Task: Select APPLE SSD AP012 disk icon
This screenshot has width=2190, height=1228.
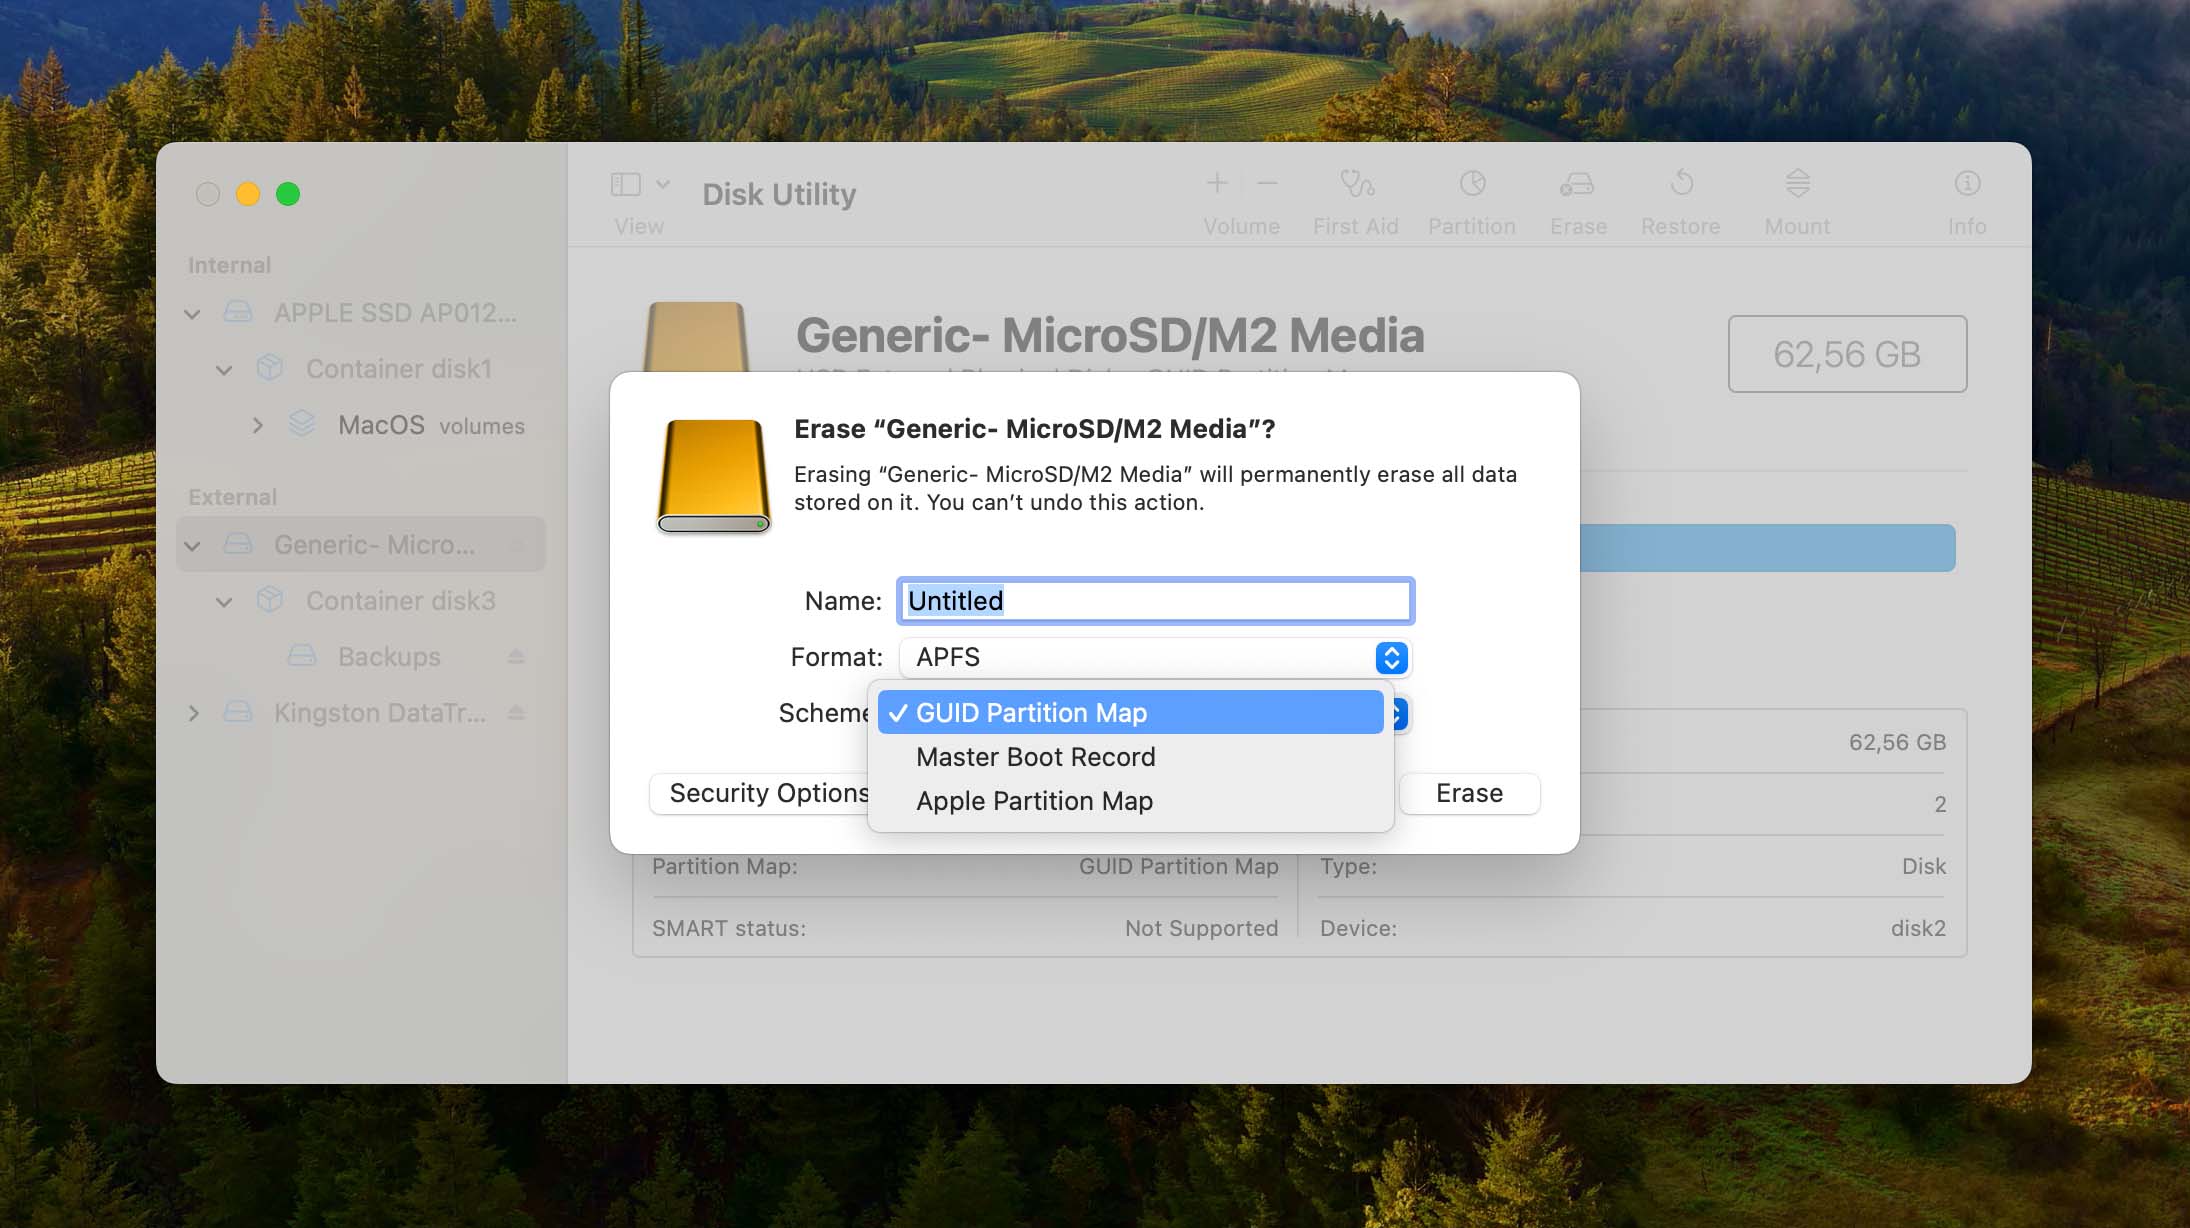Action: (x=238, y=312)
